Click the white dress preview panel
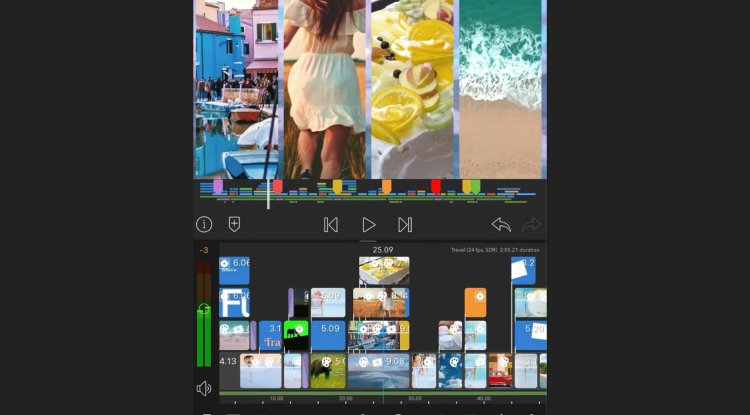 point(325,89)
